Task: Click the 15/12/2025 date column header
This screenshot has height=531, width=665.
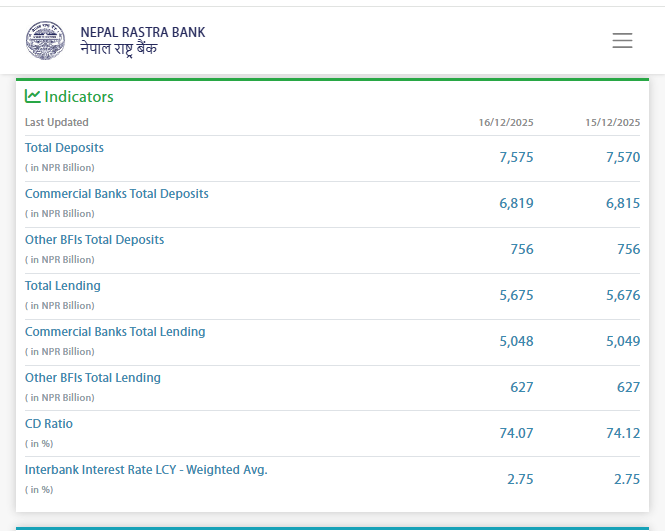Action: click(x=612, y=123)
